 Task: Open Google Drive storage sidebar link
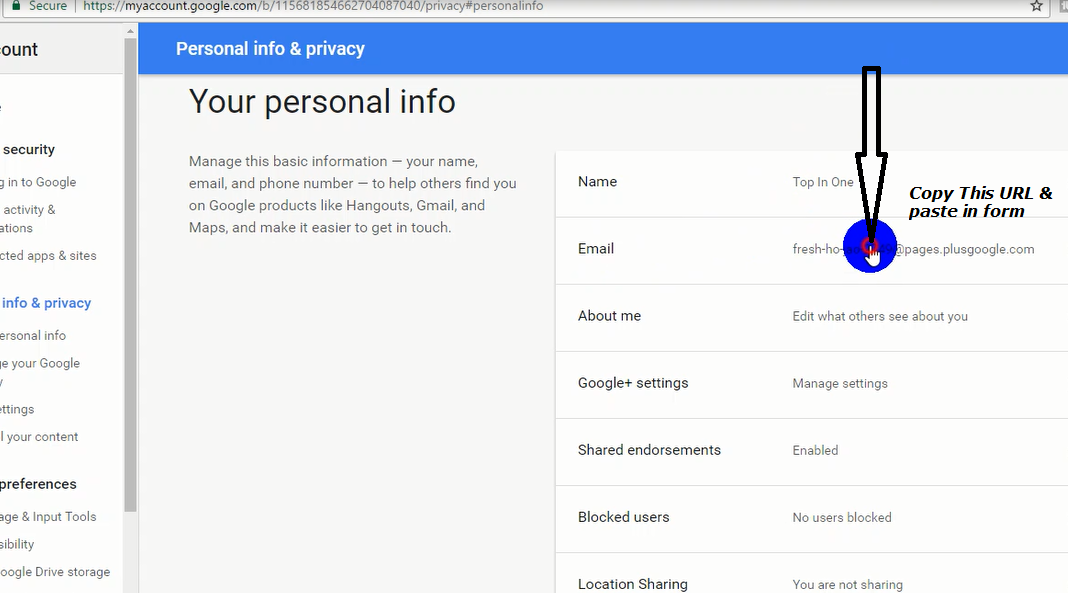coord(55,572)
